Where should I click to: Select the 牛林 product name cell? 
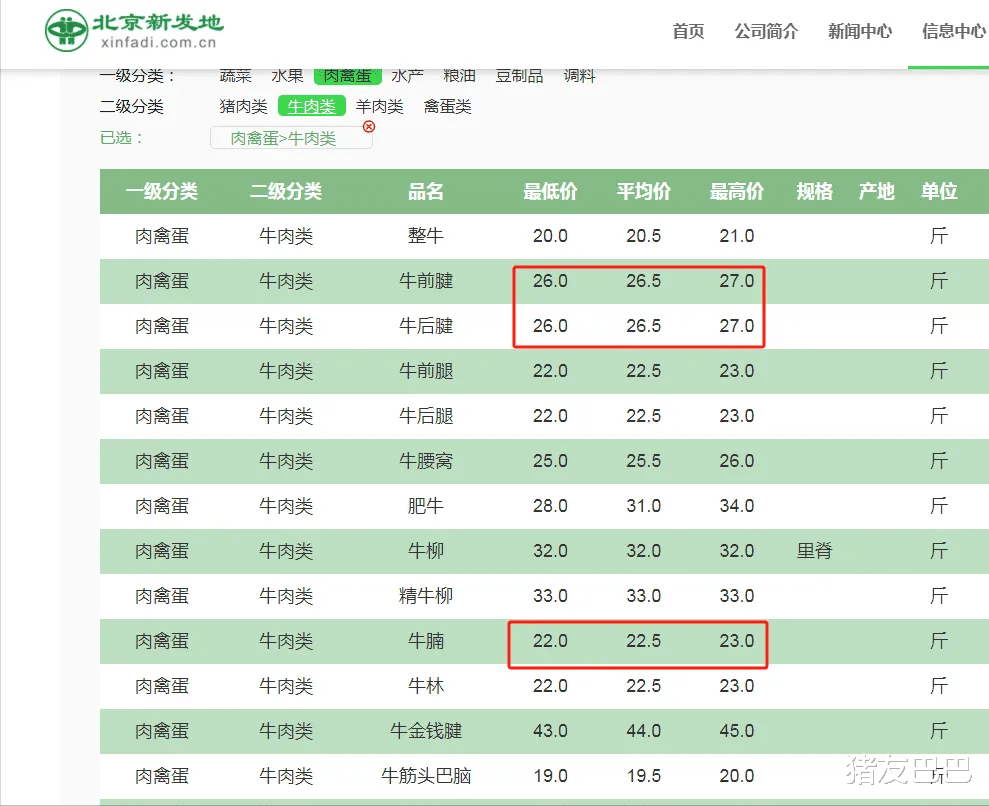tap(426, 686)
